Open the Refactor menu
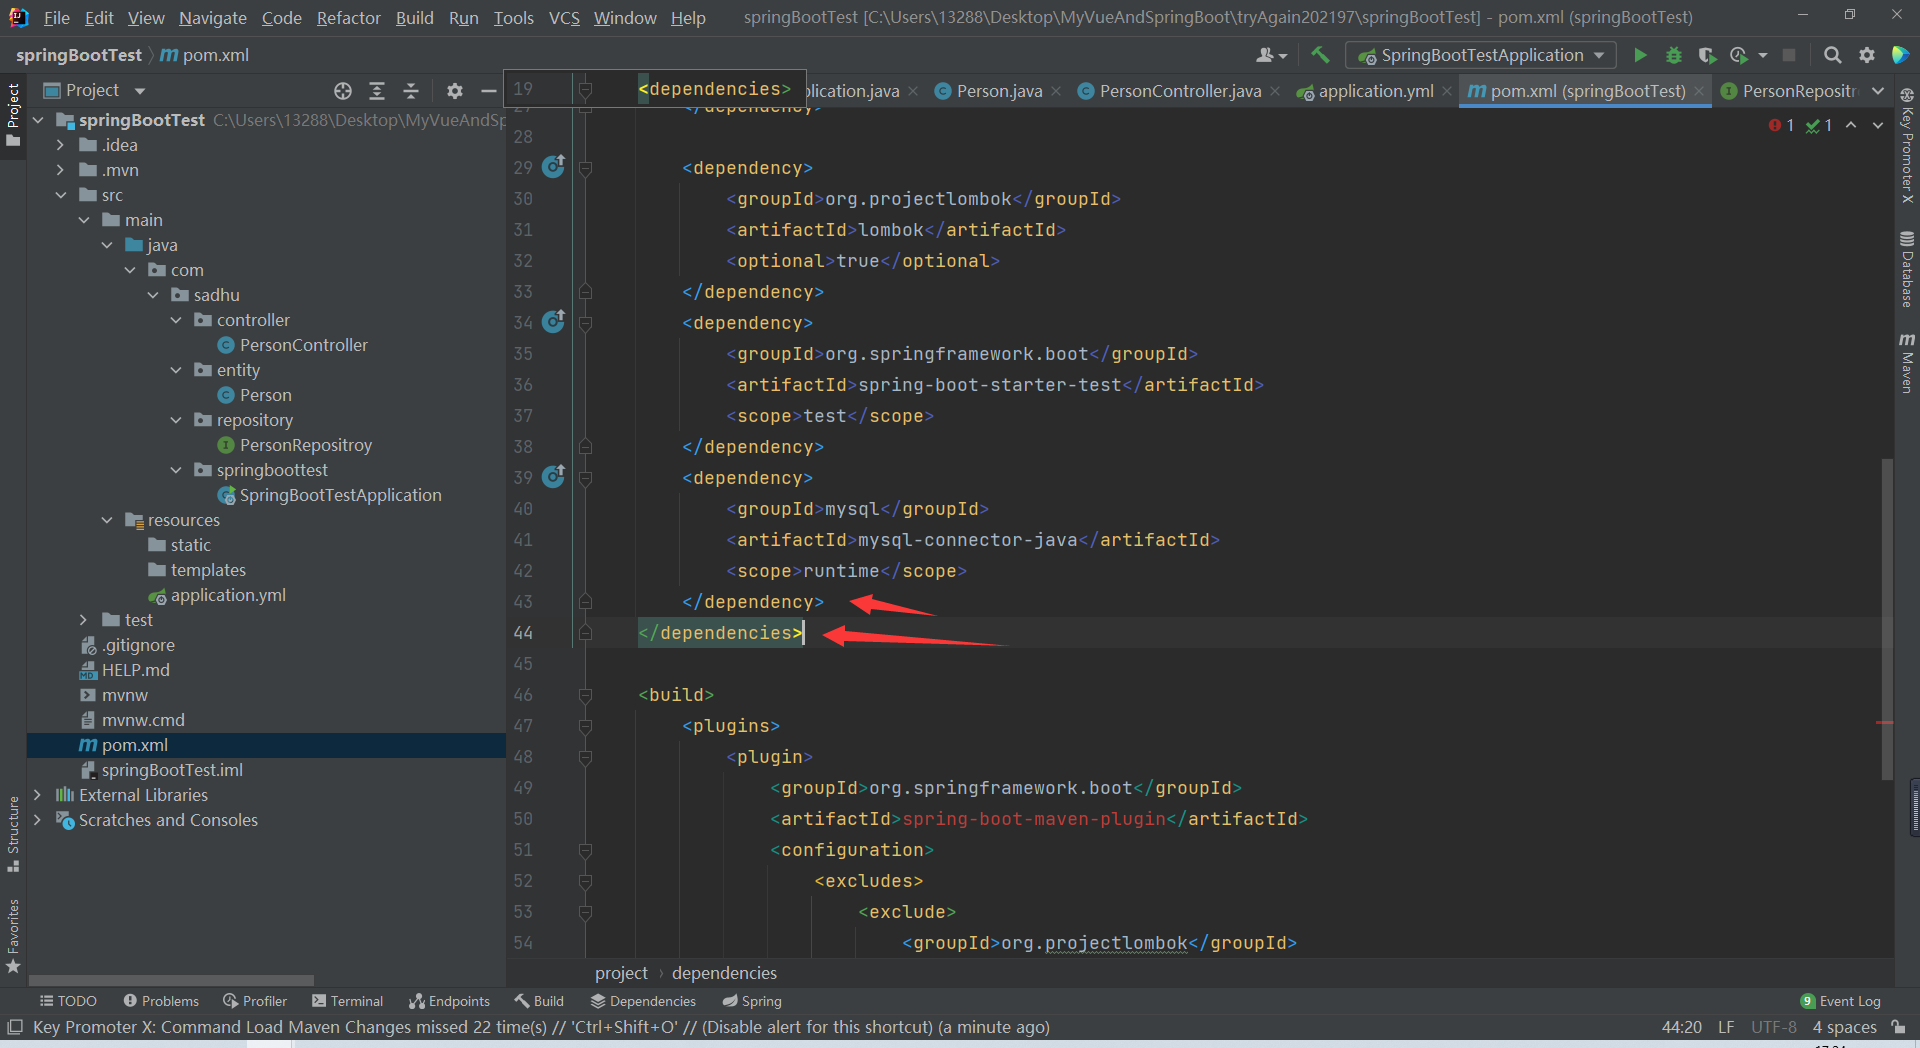 click(x=348, y=17)
